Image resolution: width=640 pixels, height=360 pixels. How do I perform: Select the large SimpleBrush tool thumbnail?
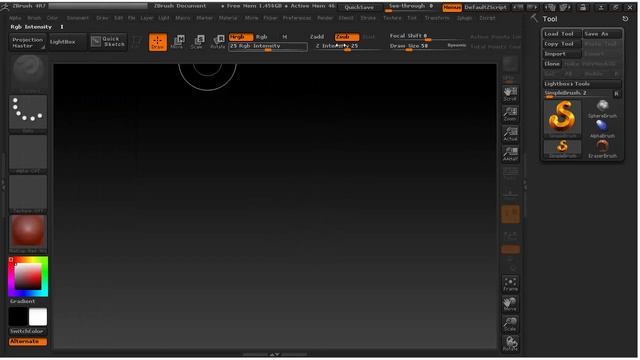[x=562, y=118]
